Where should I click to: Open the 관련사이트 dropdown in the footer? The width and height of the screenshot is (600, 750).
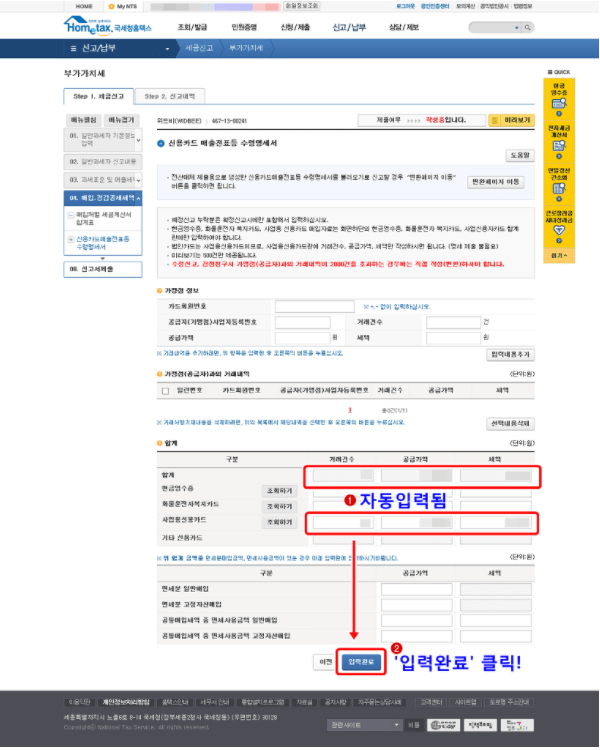[364, 725]
